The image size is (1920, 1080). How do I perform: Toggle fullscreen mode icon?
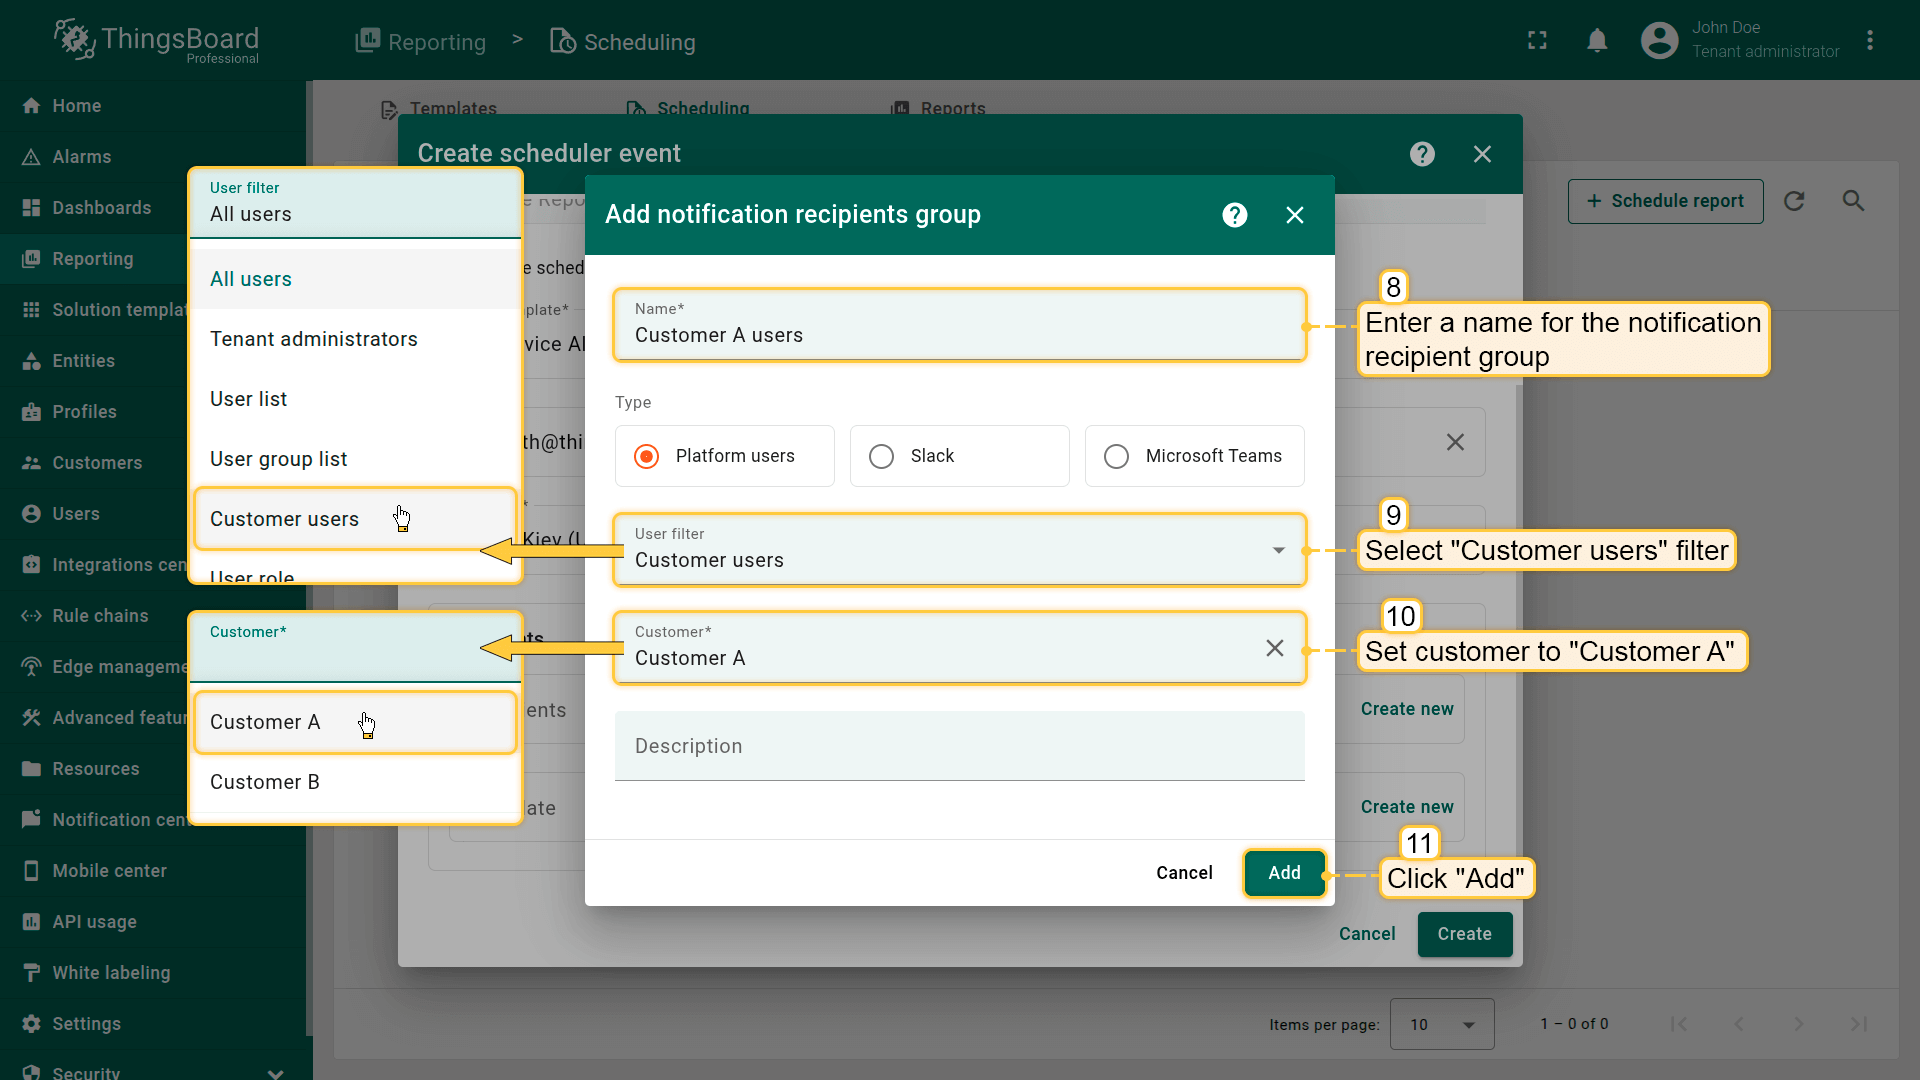[1537, 41]
